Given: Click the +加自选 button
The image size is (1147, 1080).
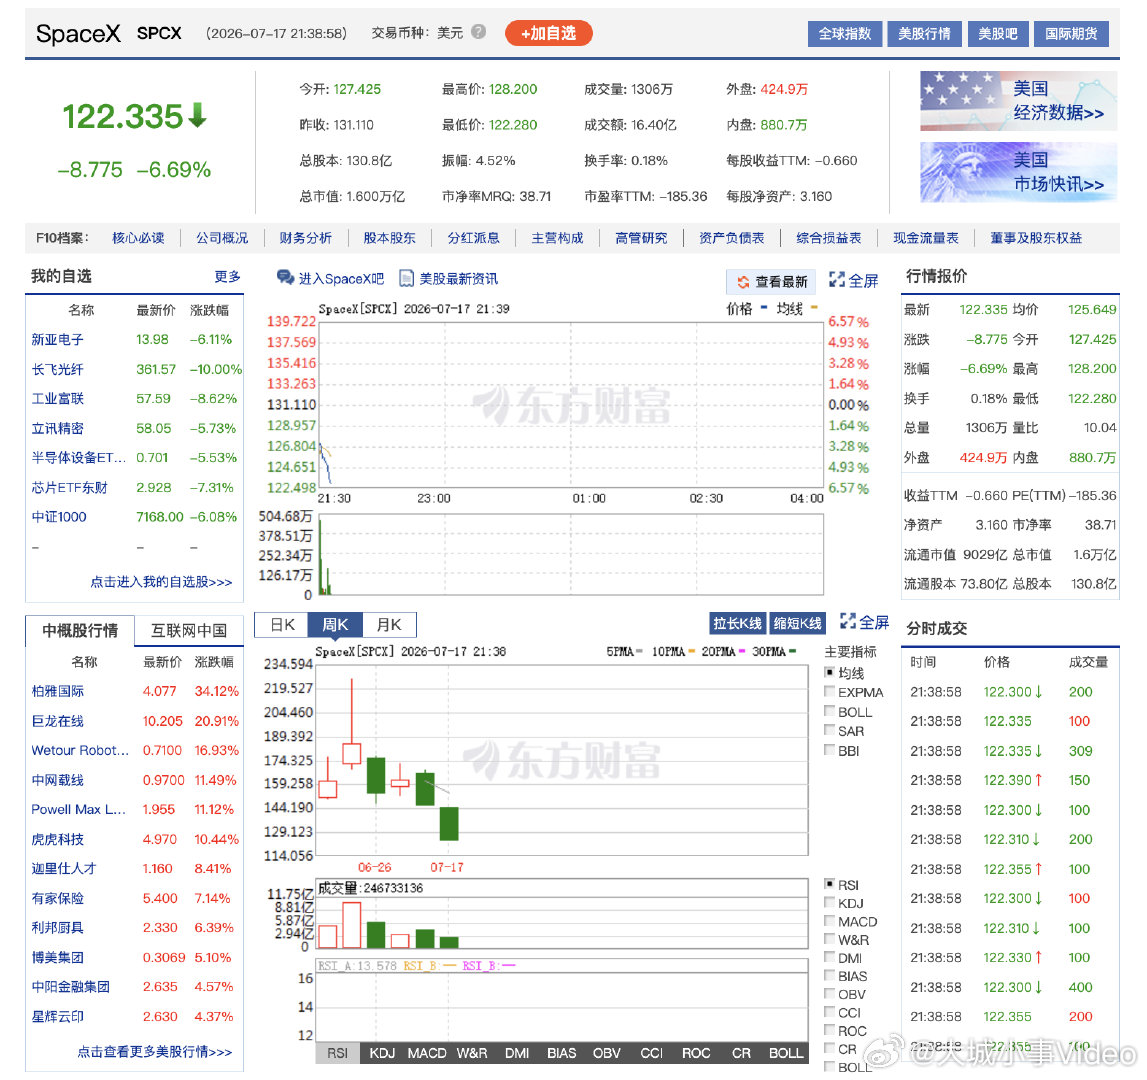Looking at the screenshot, I should tap(549, 33).
